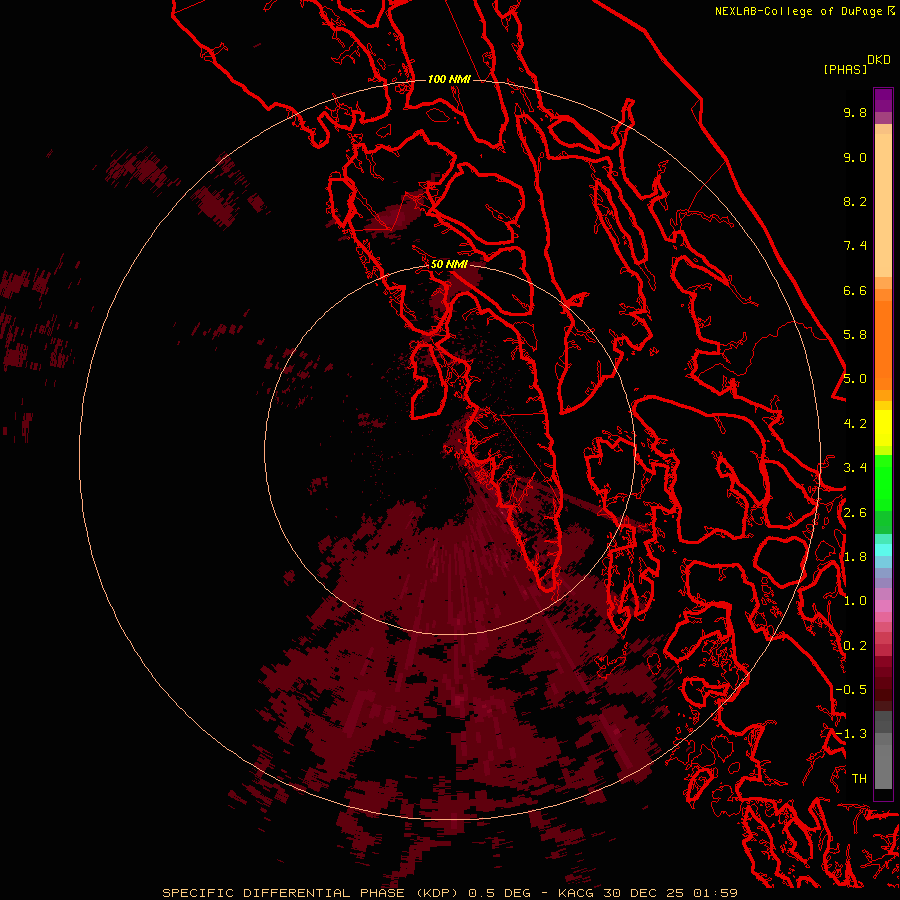This screenshot has height=900, width=900.
Task: Select the 9.8 value on color scale
Action: coord(855,112)
